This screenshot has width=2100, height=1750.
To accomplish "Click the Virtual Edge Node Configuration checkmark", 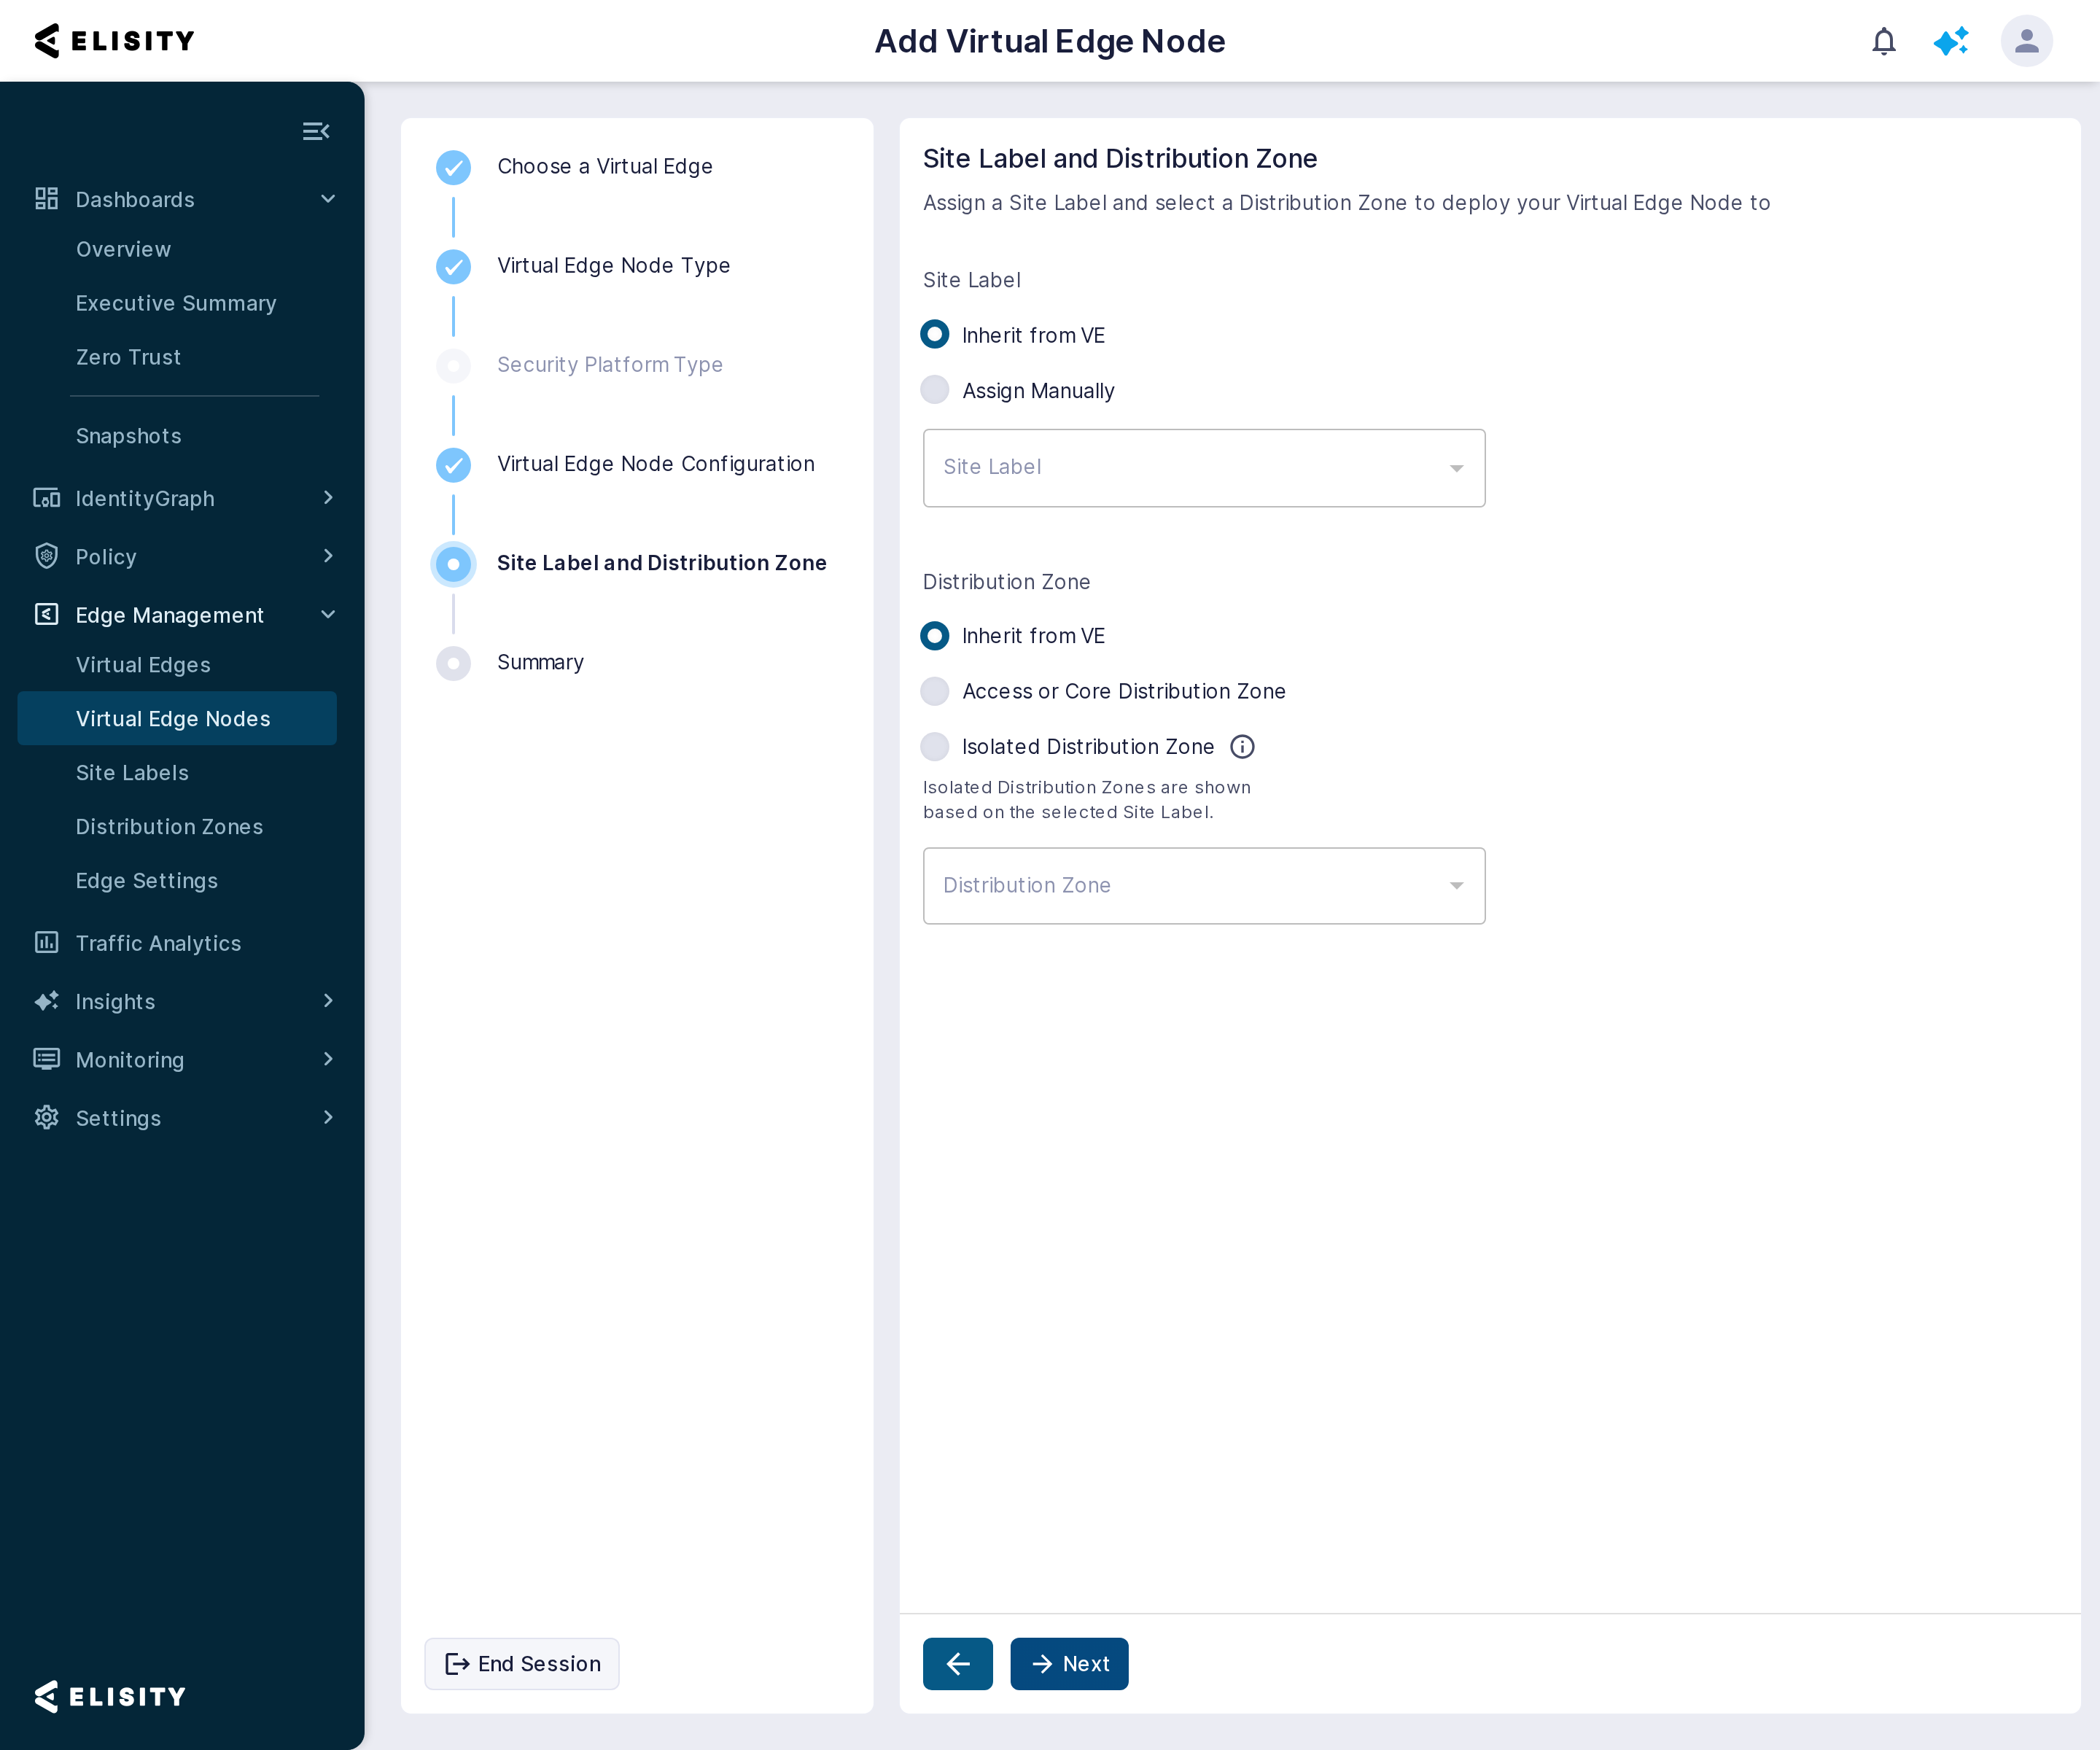I will pyautogui.click(x=453, y=464).
